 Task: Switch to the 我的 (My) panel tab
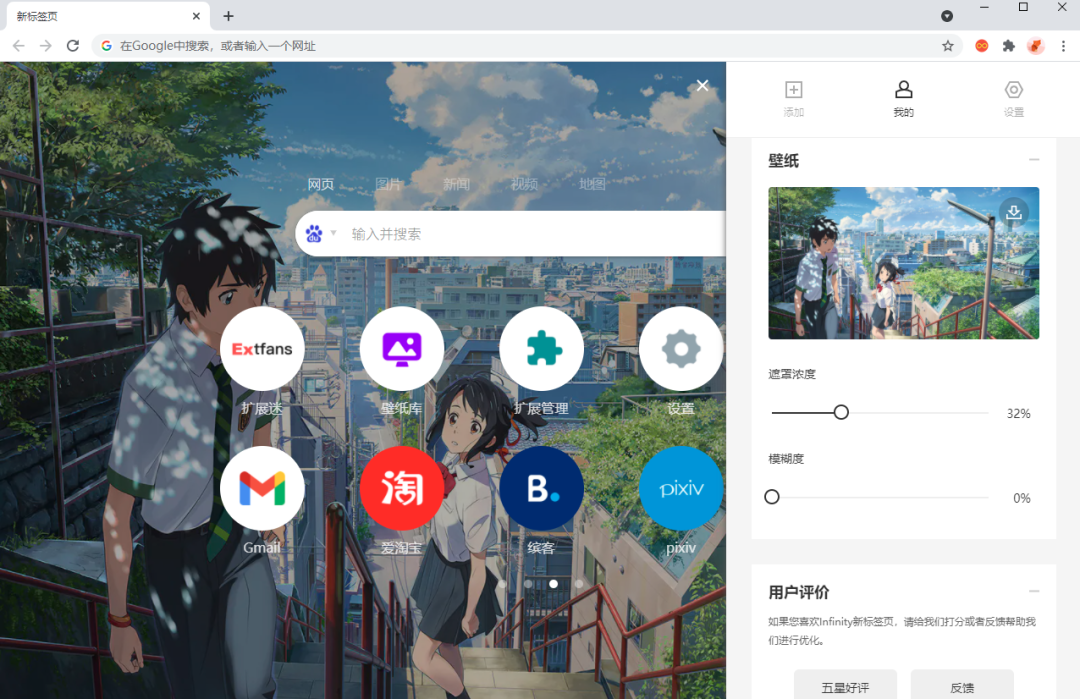tap(904, 98)
